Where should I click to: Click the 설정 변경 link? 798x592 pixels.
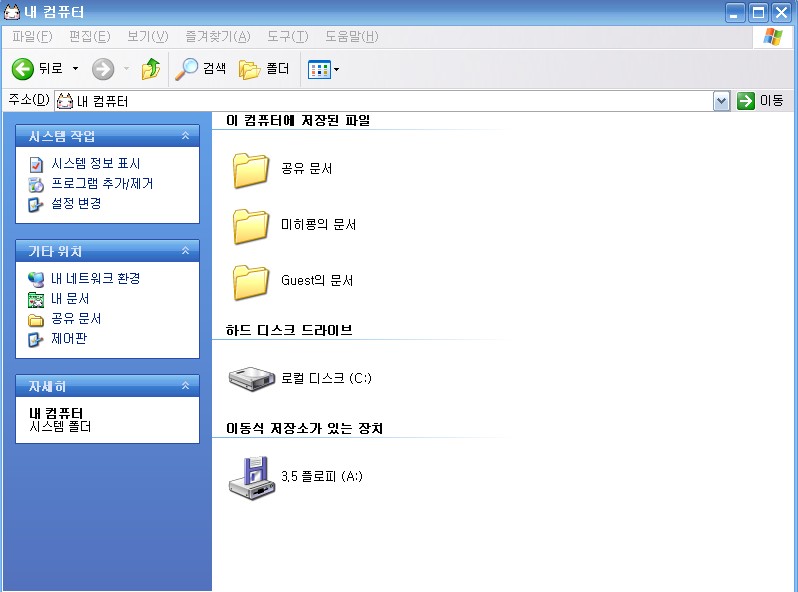pos(76,204)
